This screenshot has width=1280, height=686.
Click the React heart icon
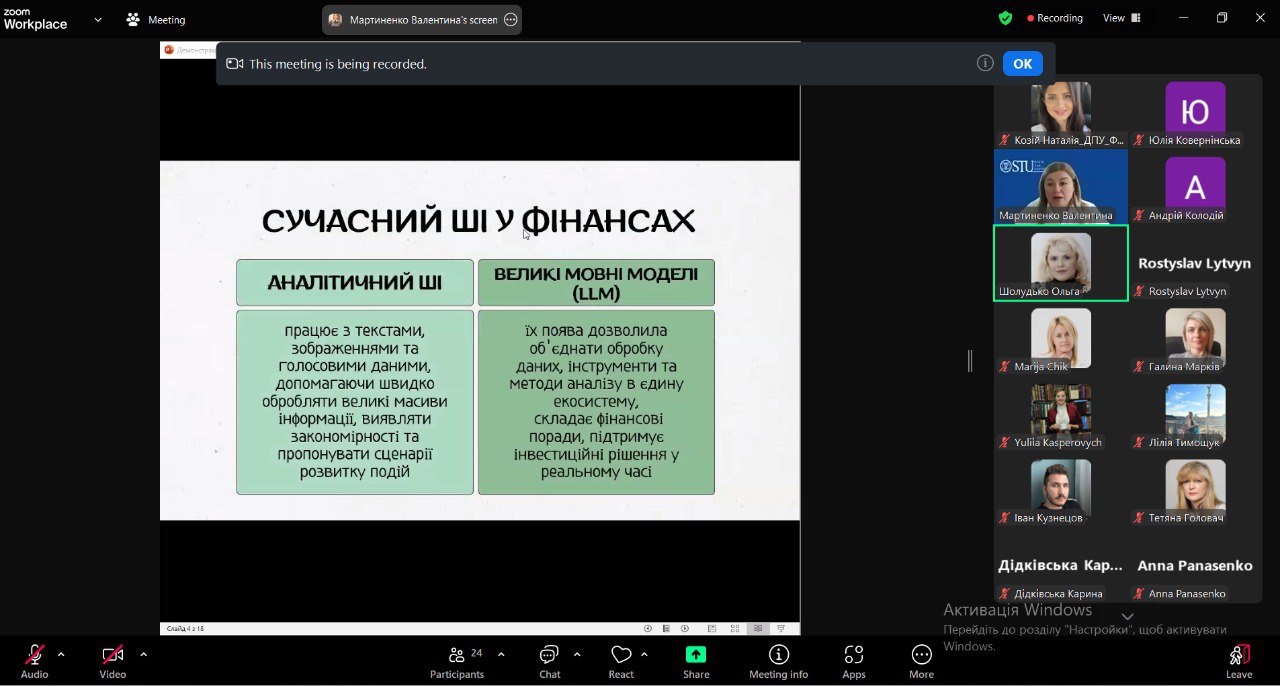[x=621, y=661]
